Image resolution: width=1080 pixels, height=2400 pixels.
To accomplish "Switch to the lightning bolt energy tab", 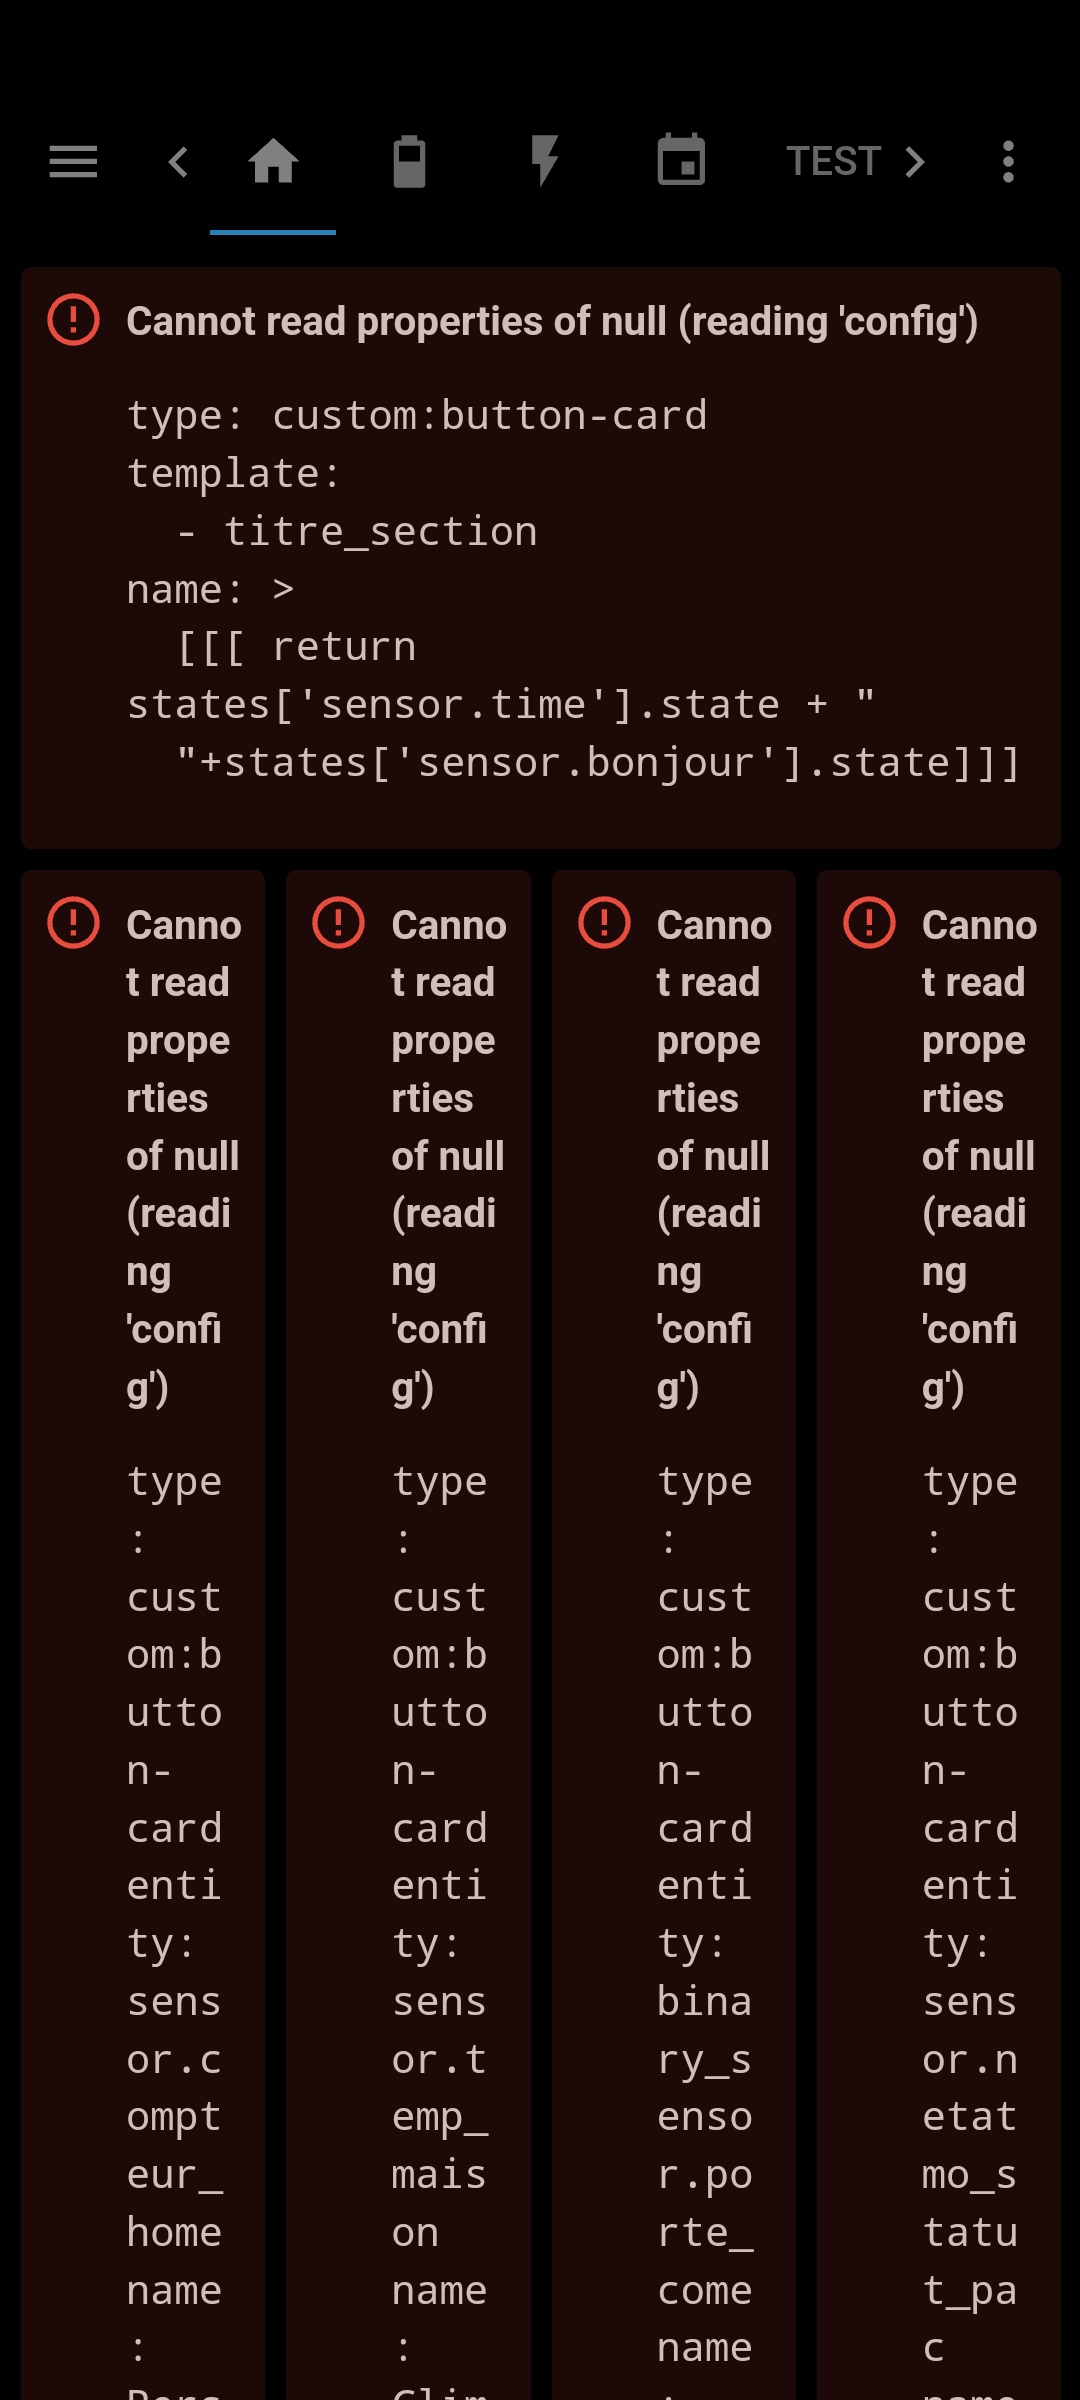I will pyautogui.click(x=545, y=161).
